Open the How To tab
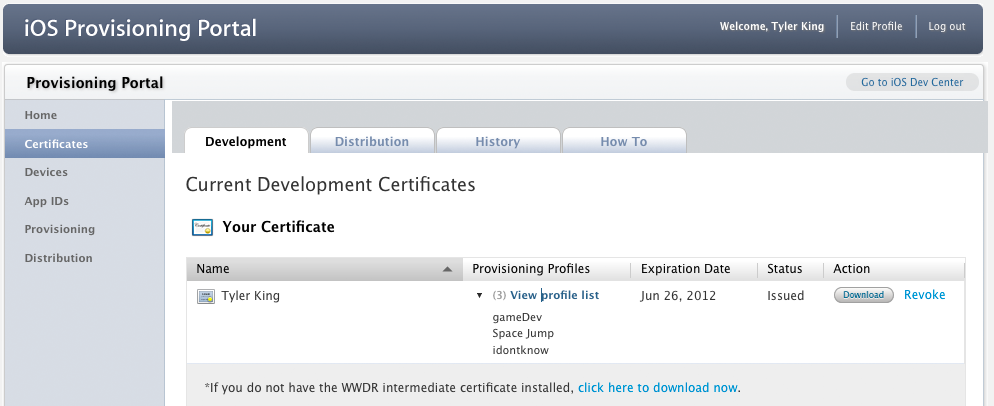The height and width of the screenshot is (406, 994). [x=624, y=141]
